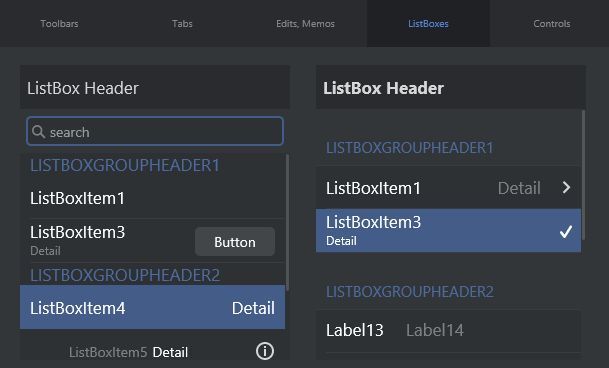Click the Button in ListBoxItem3 row

pyautogui.click(x=235, y=242)
